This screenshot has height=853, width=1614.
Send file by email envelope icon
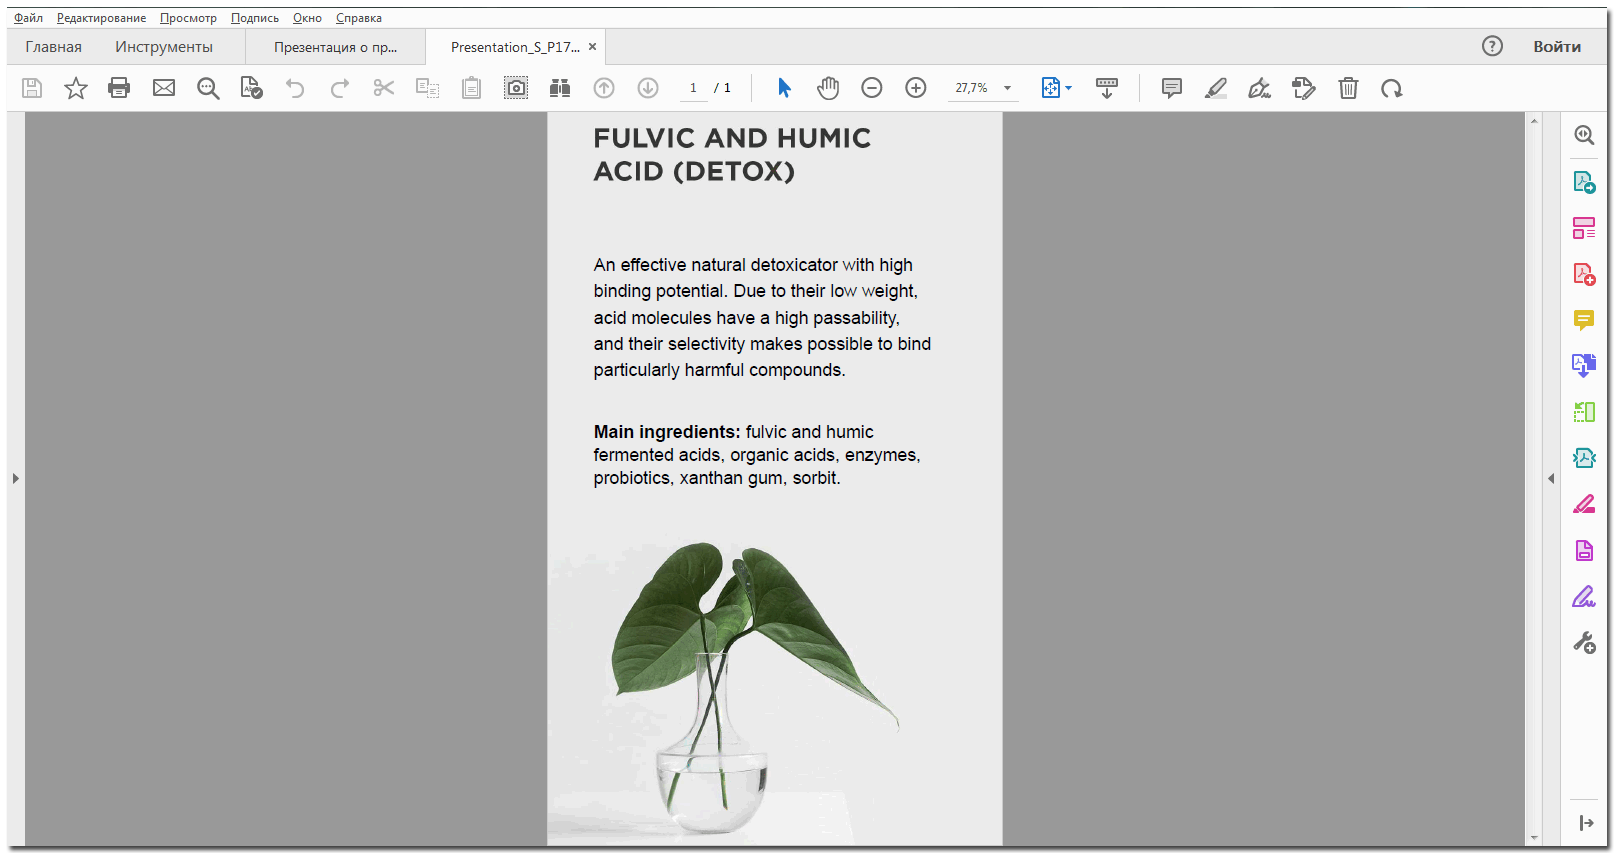[x=164, y=88]
